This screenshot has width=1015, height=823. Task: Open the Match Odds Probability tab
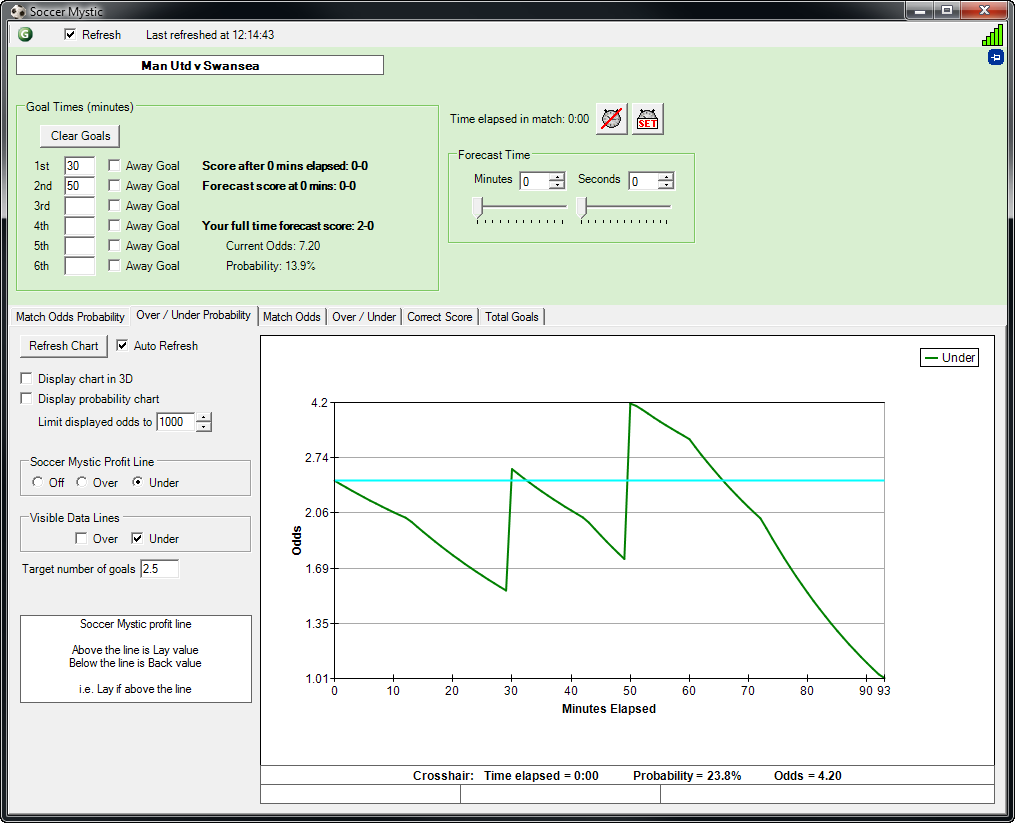click(x=70, y=317)
